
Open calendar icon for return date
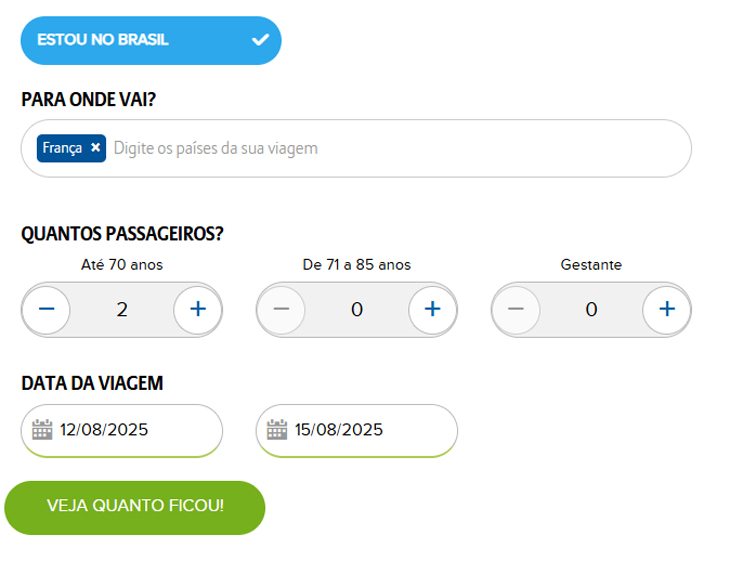pyautogui.click(x=277, y=429)
